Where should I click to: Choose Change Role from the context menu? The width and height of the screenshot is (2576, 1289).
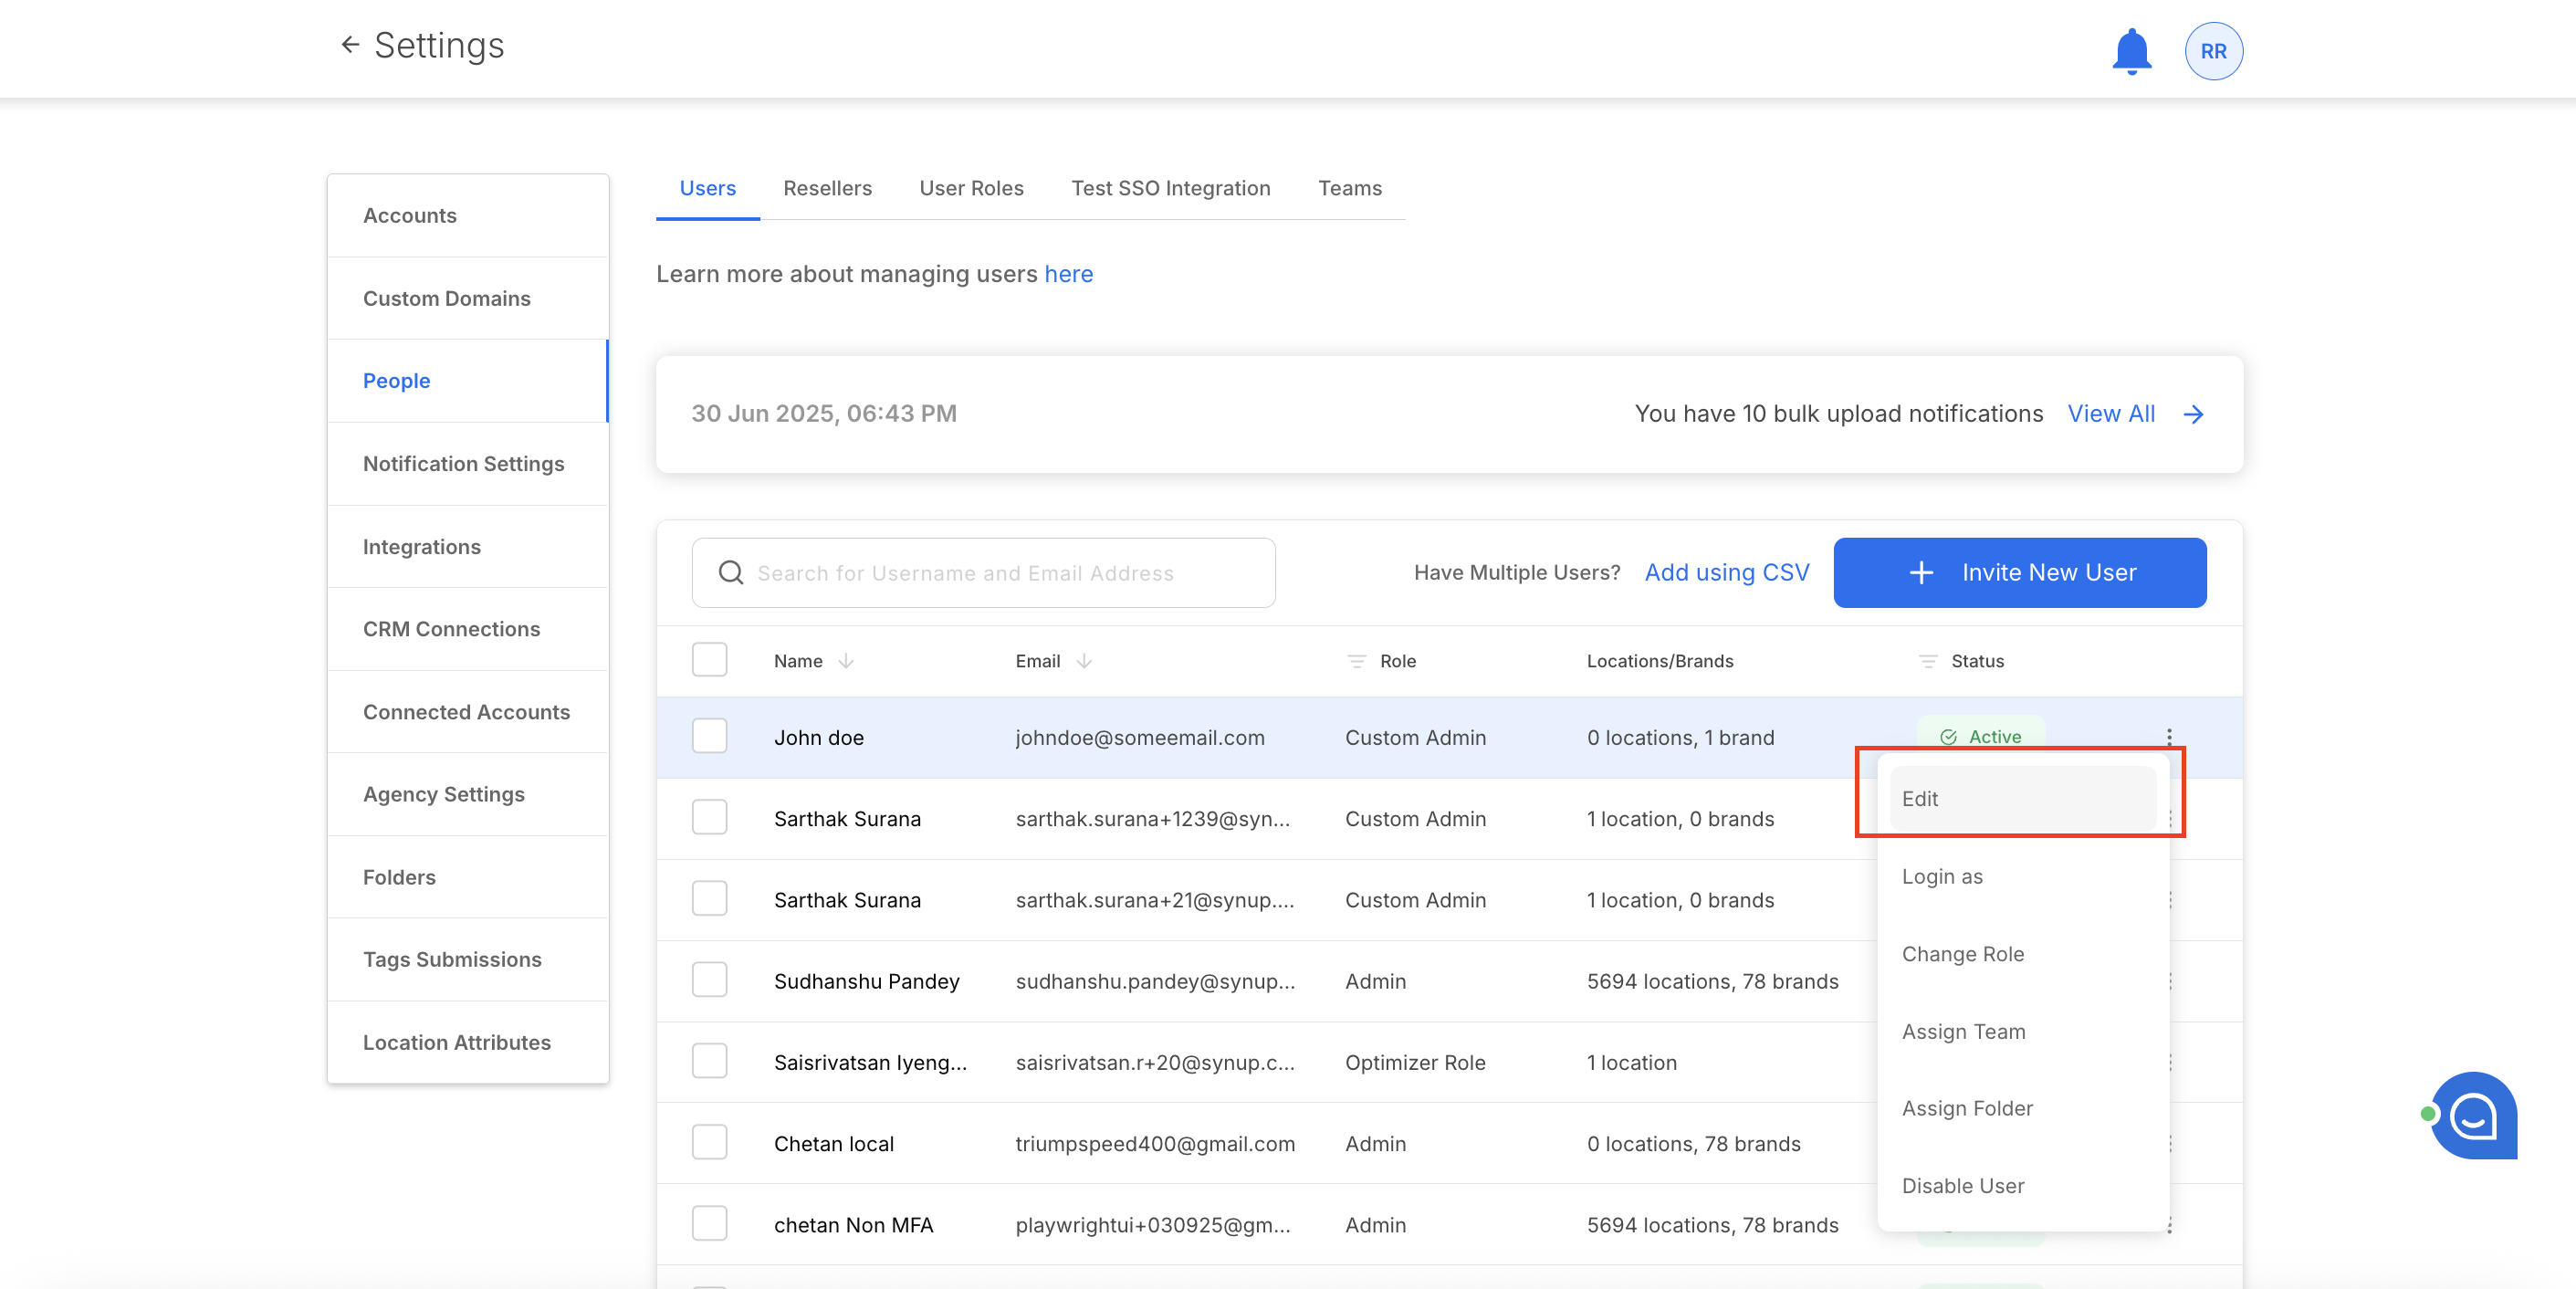(1962, 954)
